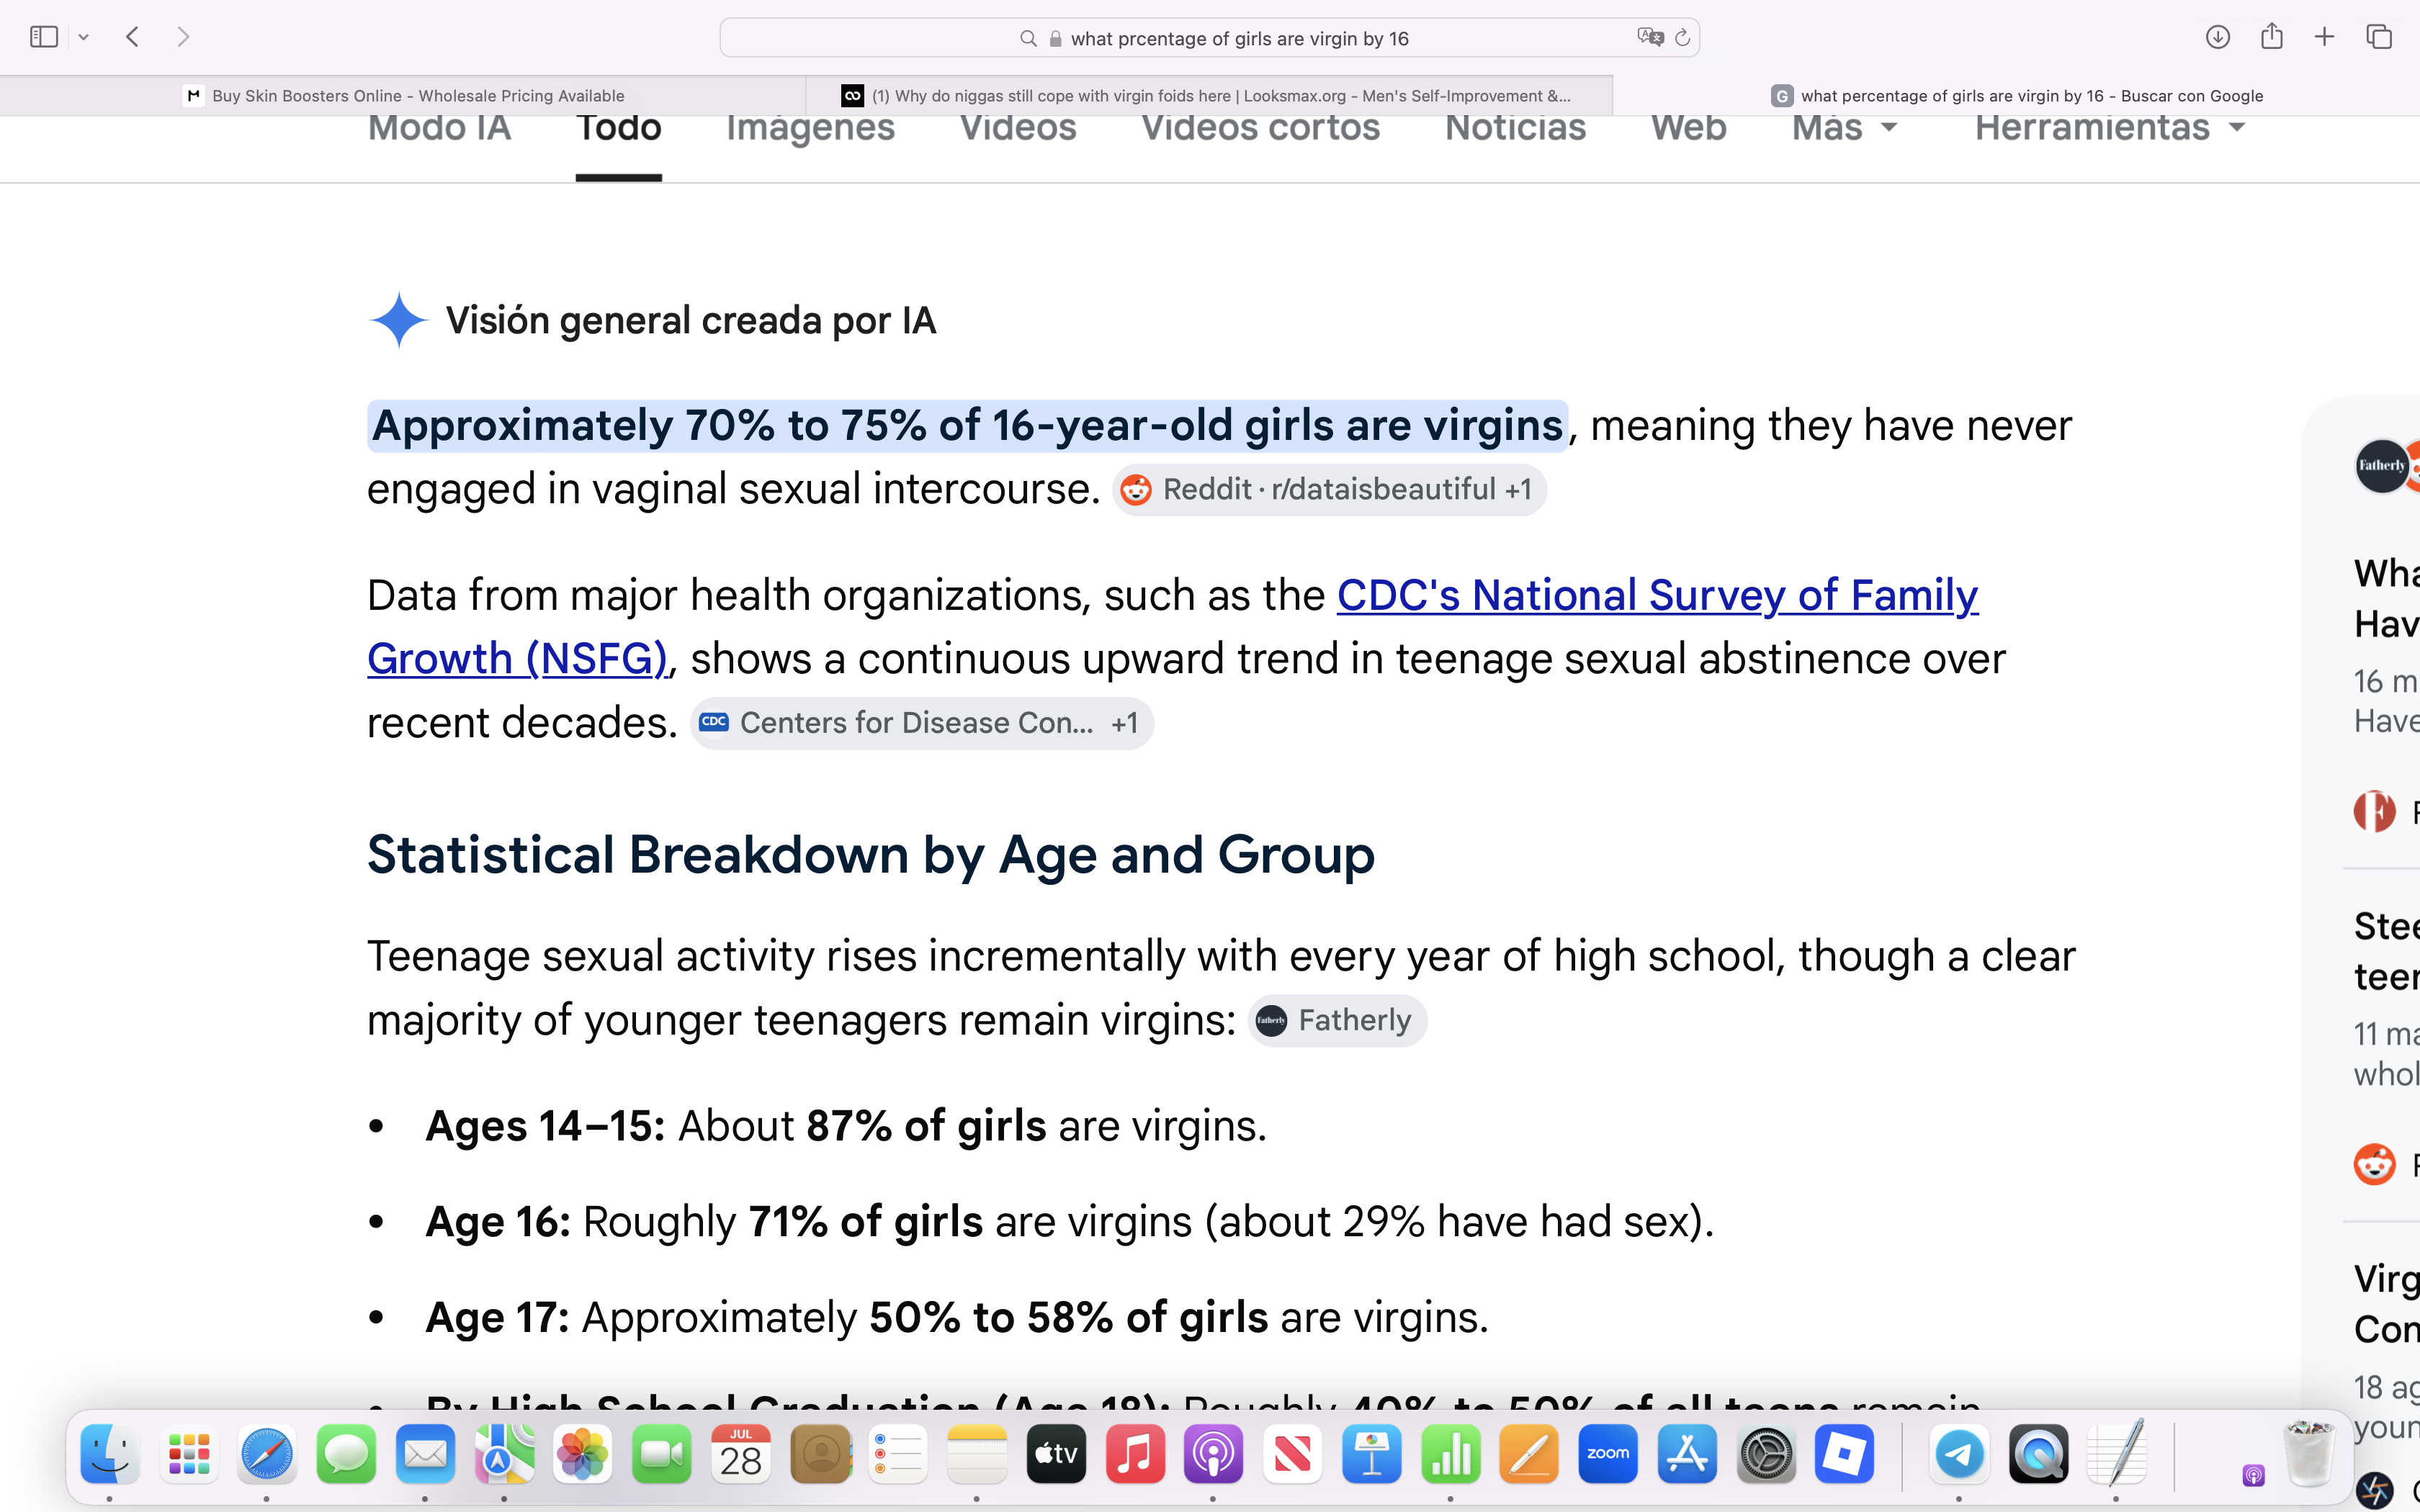2420x1512 pixels.
Task: Click the translate icon in address bar
Action: 1650,37
